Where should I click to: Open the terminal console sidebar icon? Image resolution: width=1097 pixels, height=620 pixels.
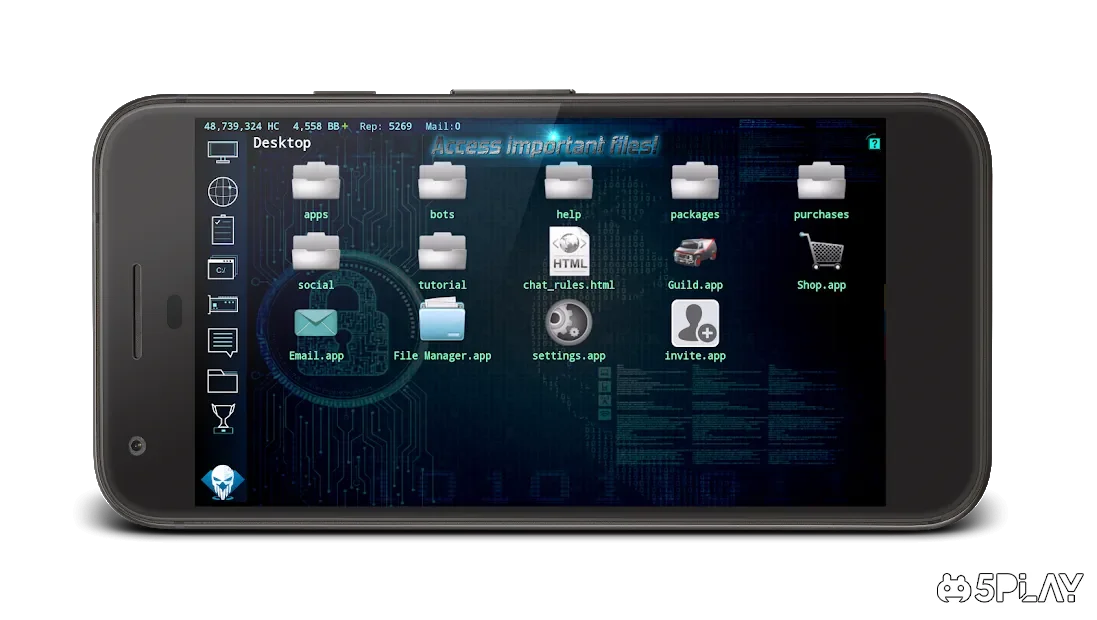pos(222,268)
